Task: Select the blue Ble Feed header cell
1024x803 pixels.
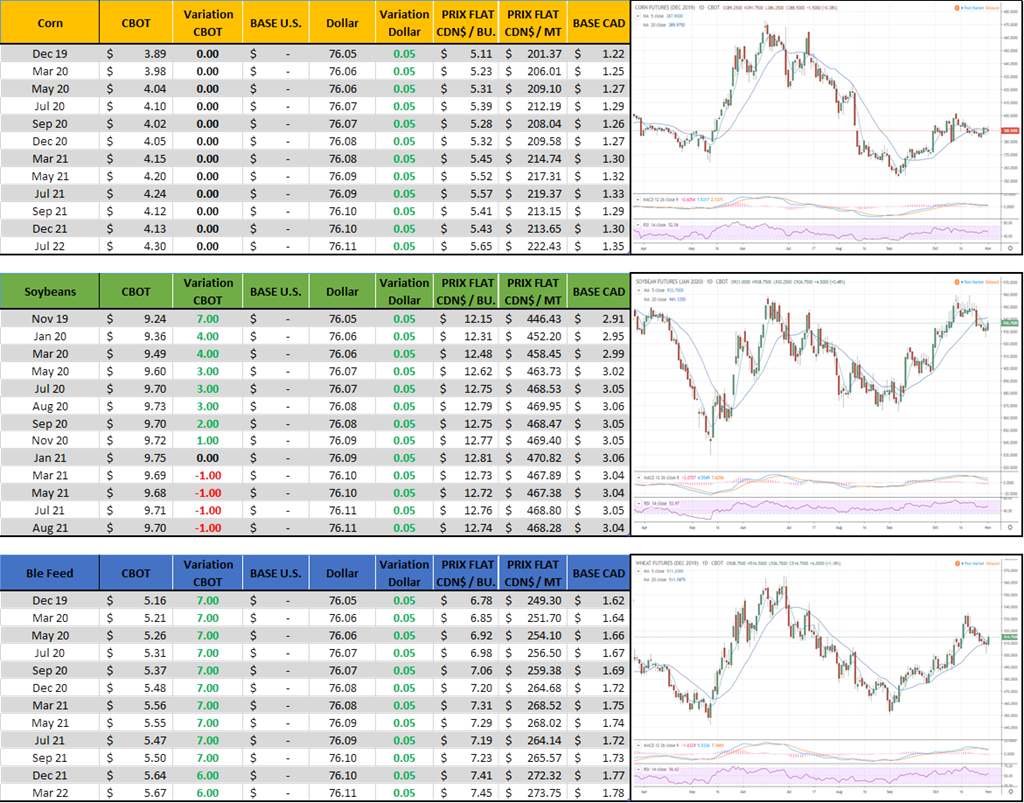Action: click(50, 573)
